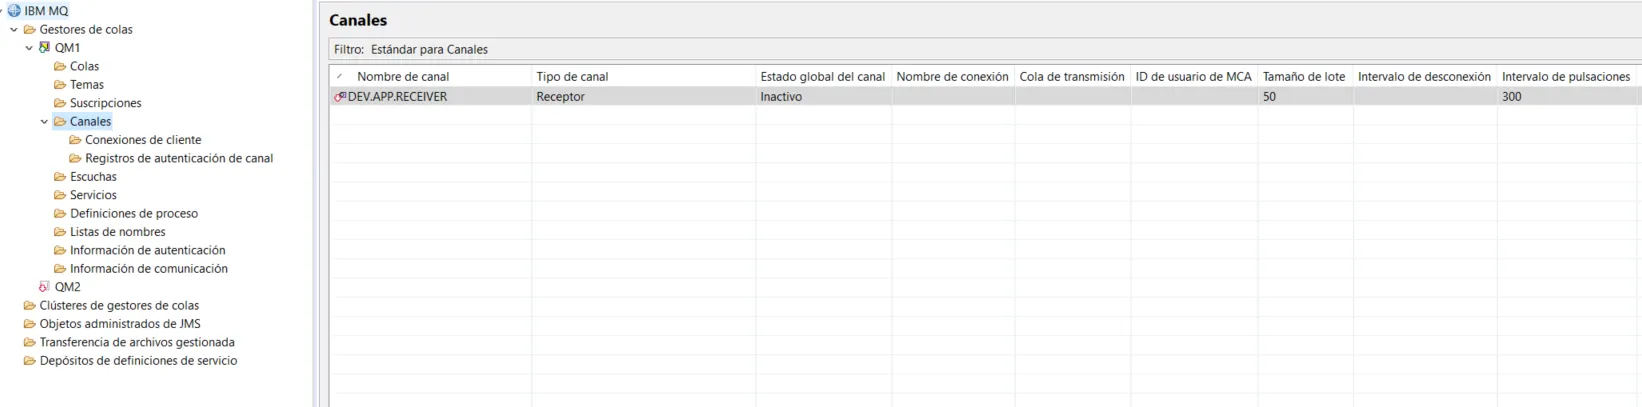Click the Clústeres de gestores de colas folder icon
The height and width of the screenshot is (407, 1642).
point(30,306)
